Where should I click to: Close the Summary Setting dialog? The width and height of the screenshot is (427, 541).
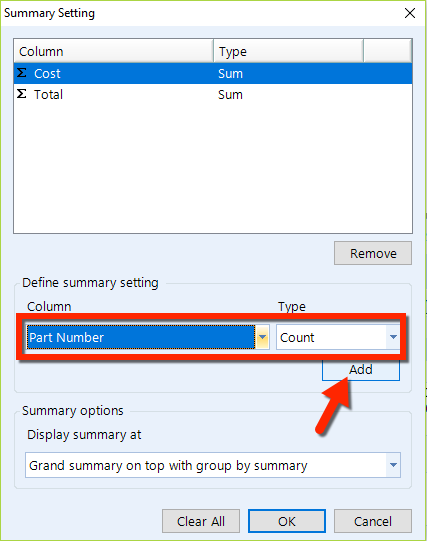pos(409,13)
